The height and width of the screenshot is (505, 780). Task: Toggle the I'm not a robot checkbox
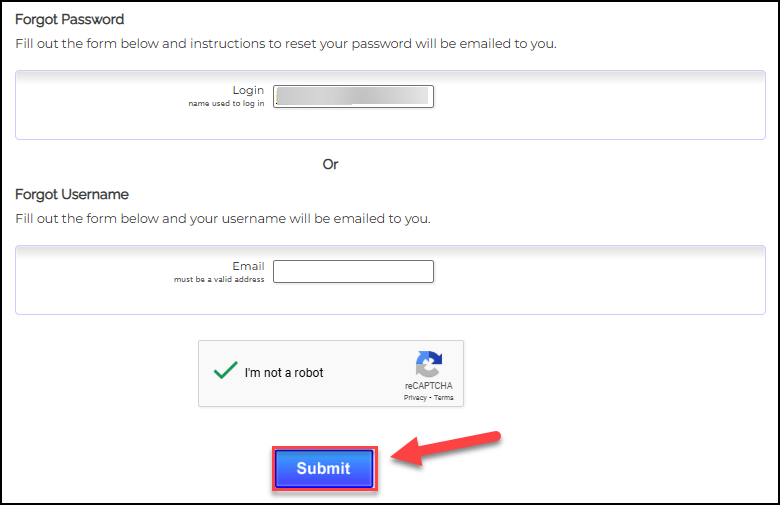[x=225, y=371]
